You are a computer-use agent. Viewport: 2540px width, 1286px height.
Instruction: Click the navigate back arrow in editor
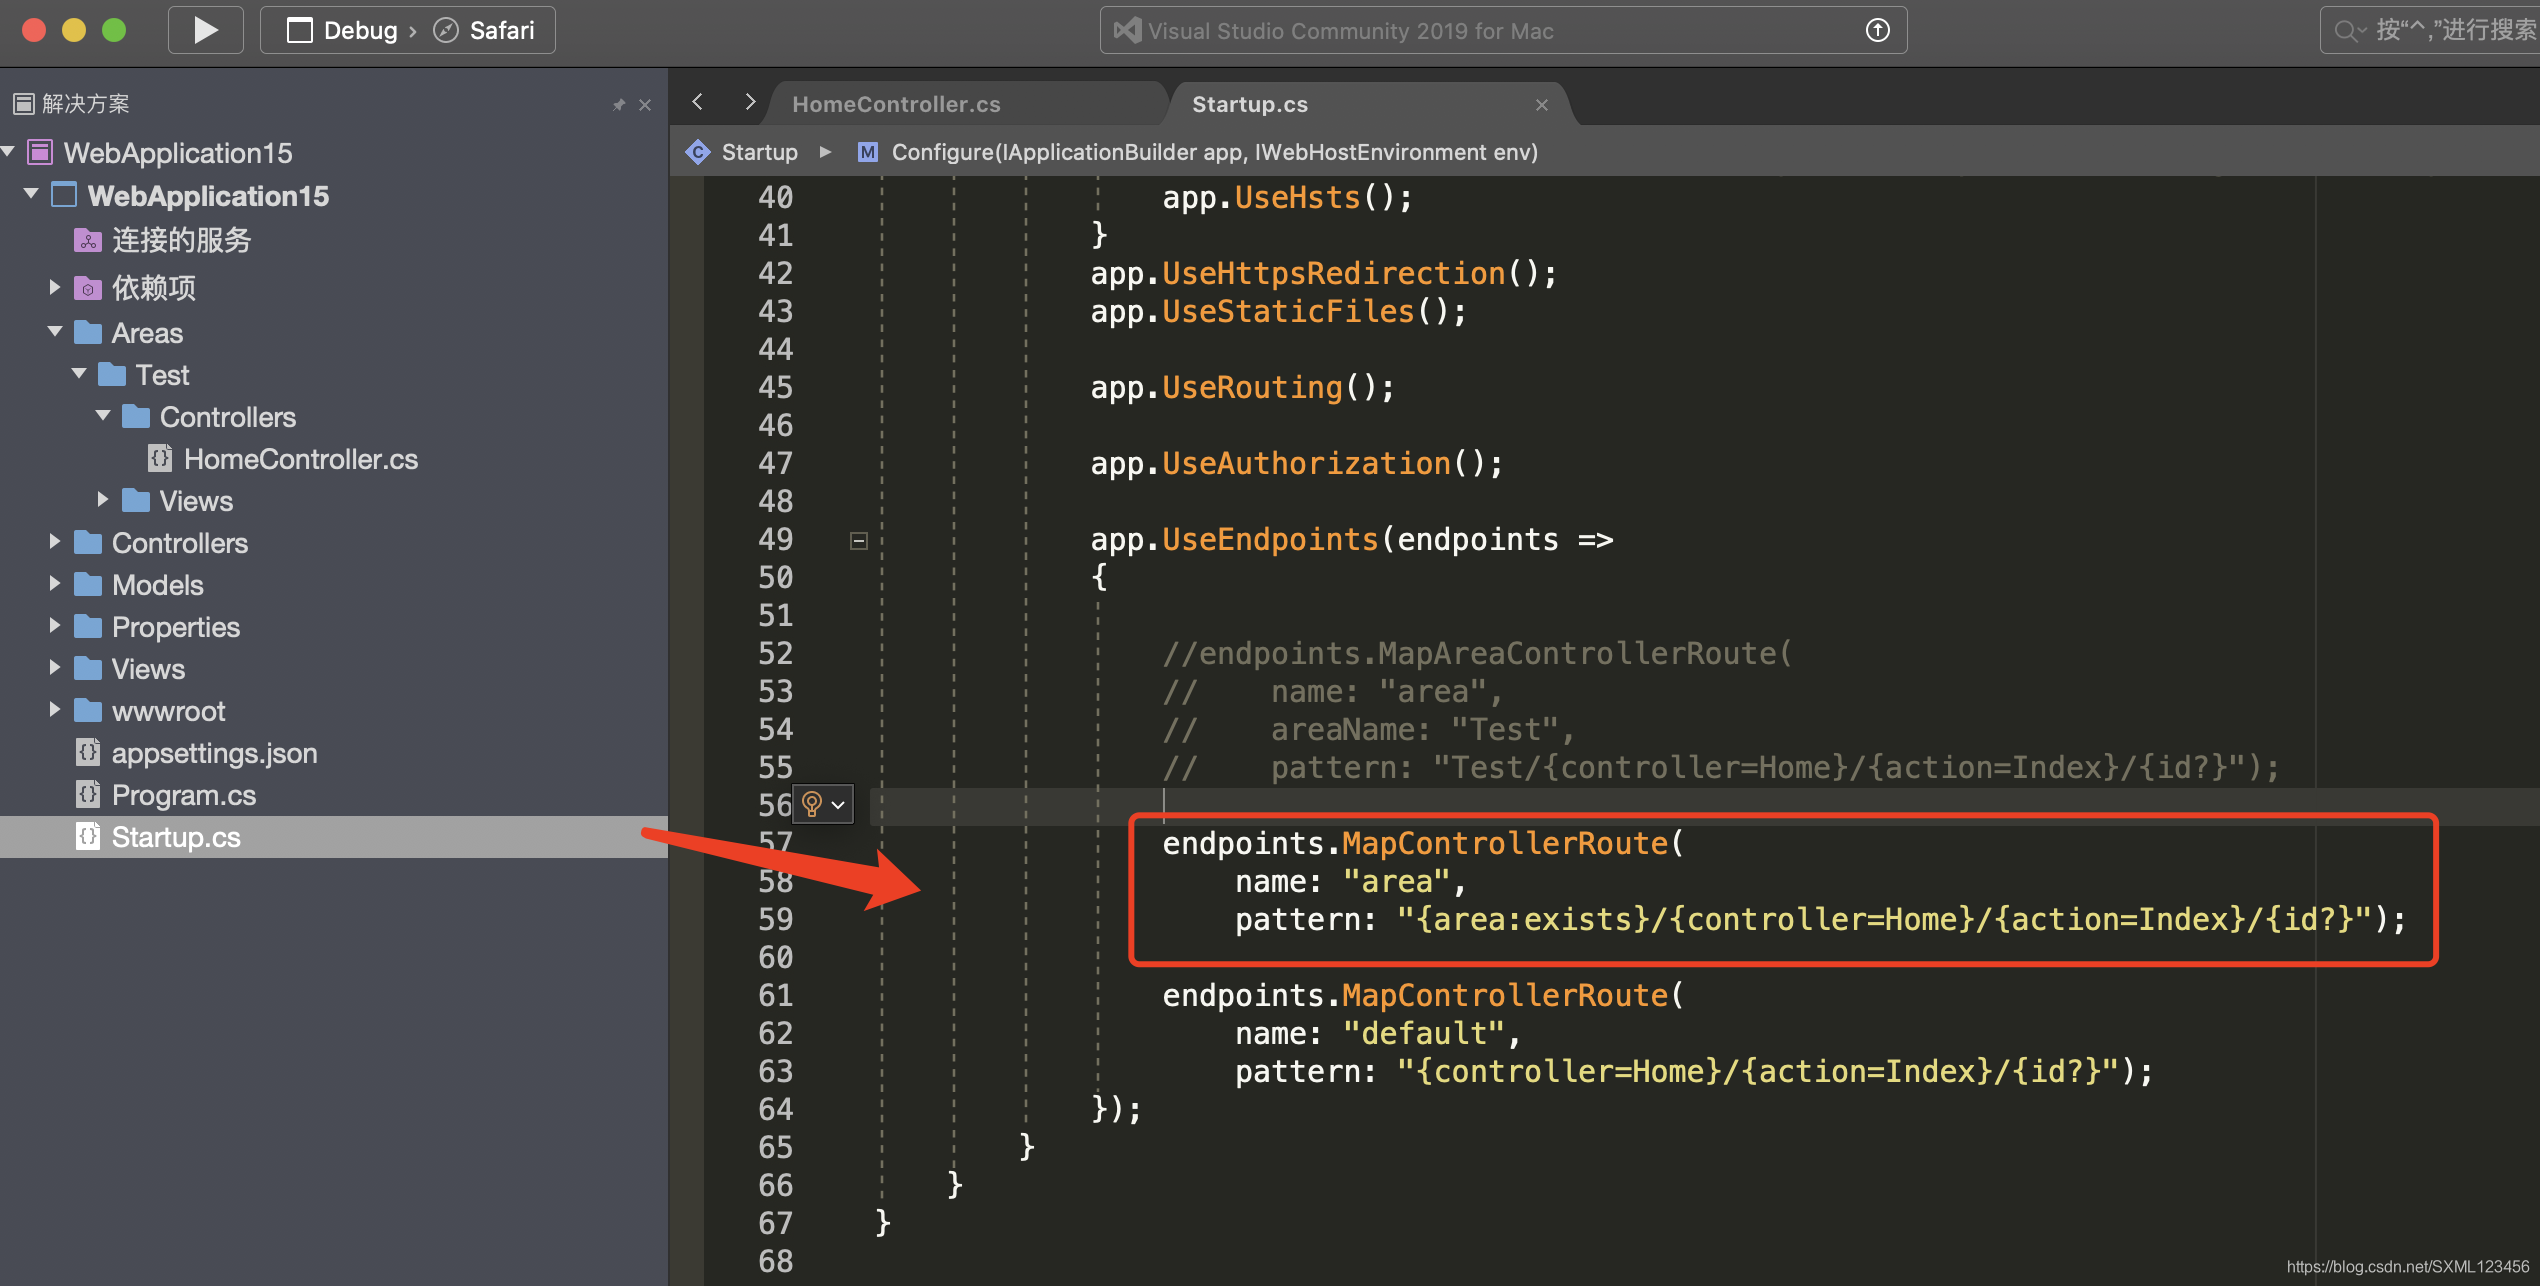pyautogui.click(x=698, y=102)
